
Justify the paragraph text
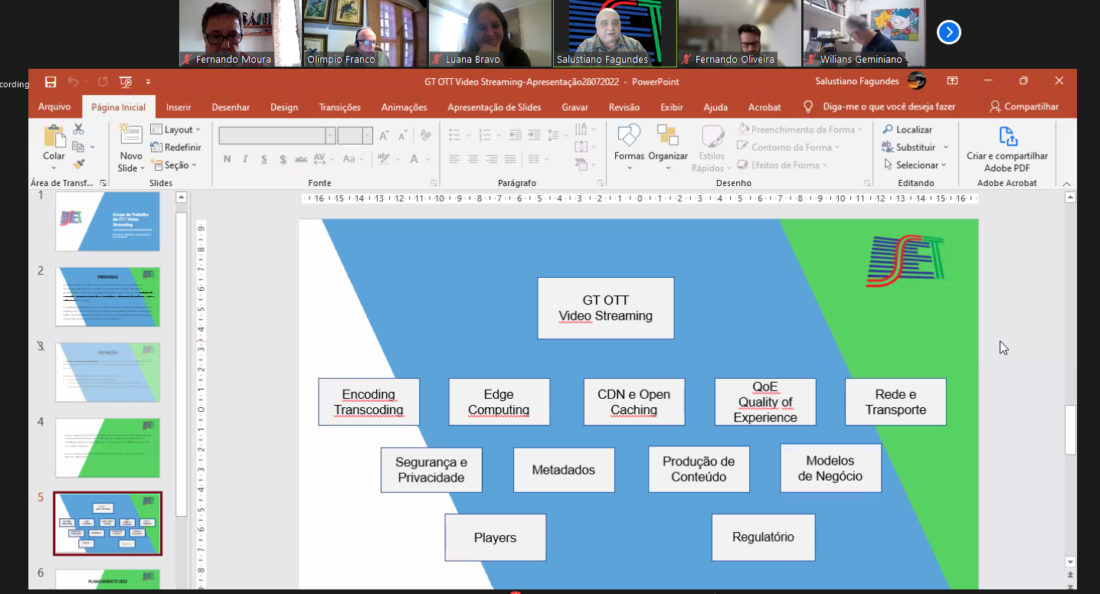(x=510, y=159)
